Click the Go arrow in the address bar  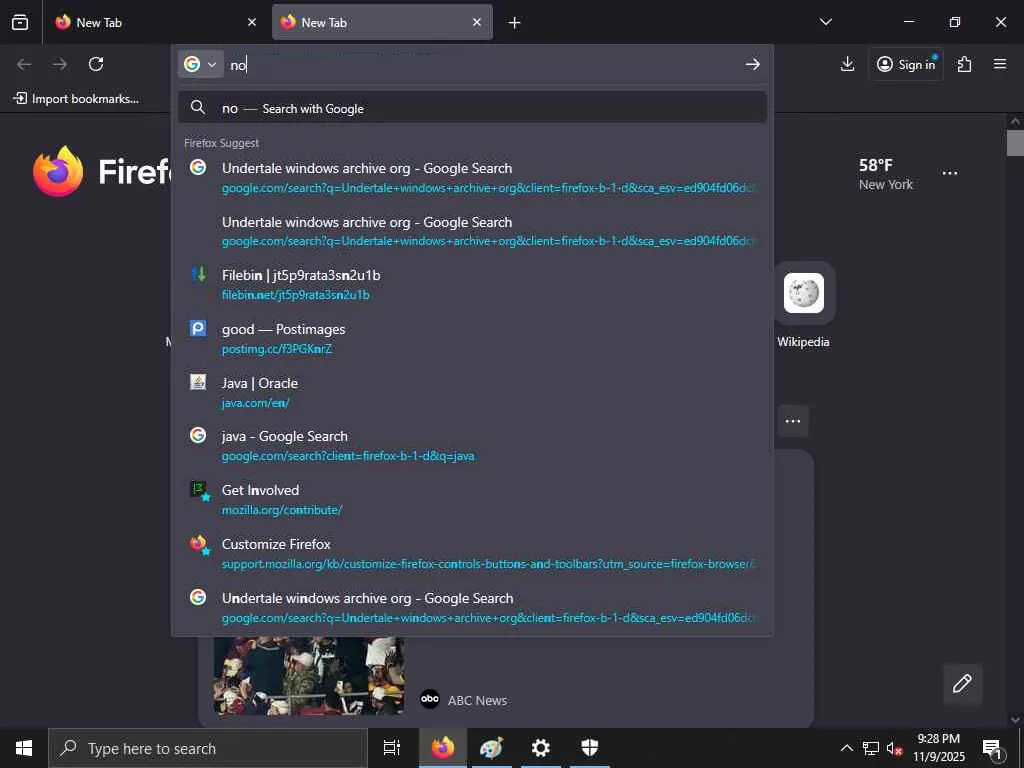coord(753,64)
